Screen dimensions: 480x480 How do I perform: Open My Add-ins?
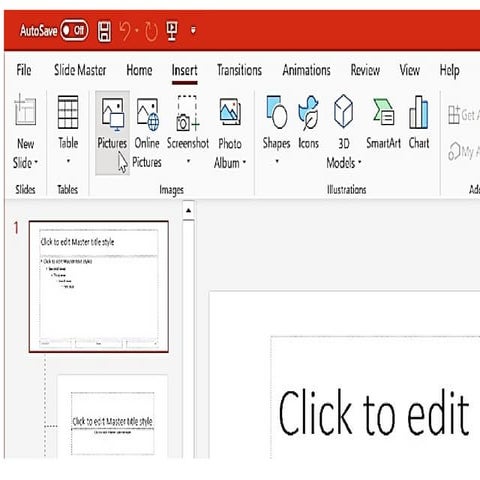coord(464,152)
